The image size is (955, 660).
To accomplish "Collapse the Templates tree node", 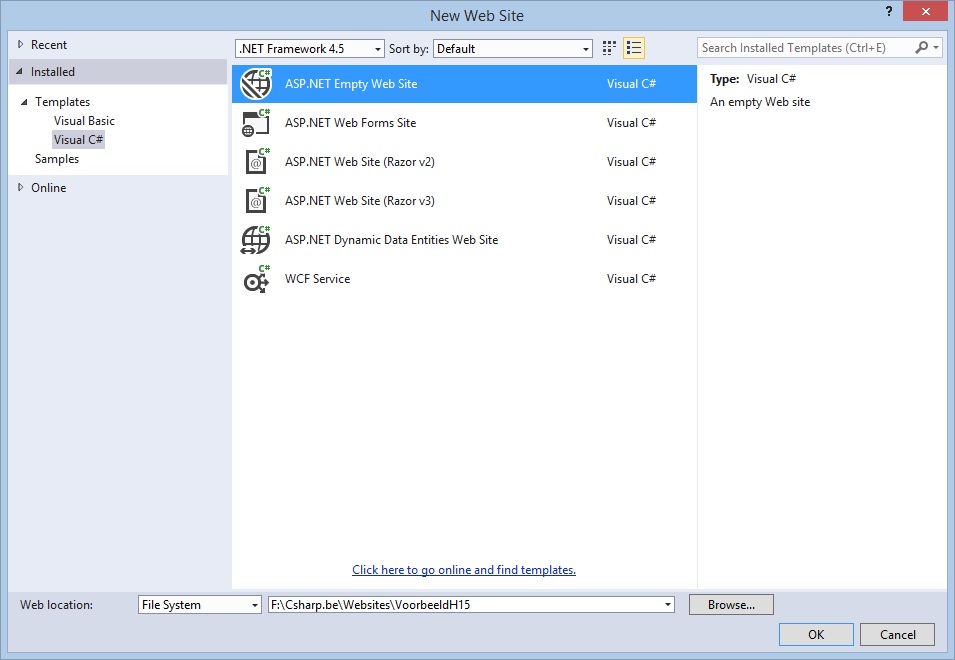I will (24, 102).
